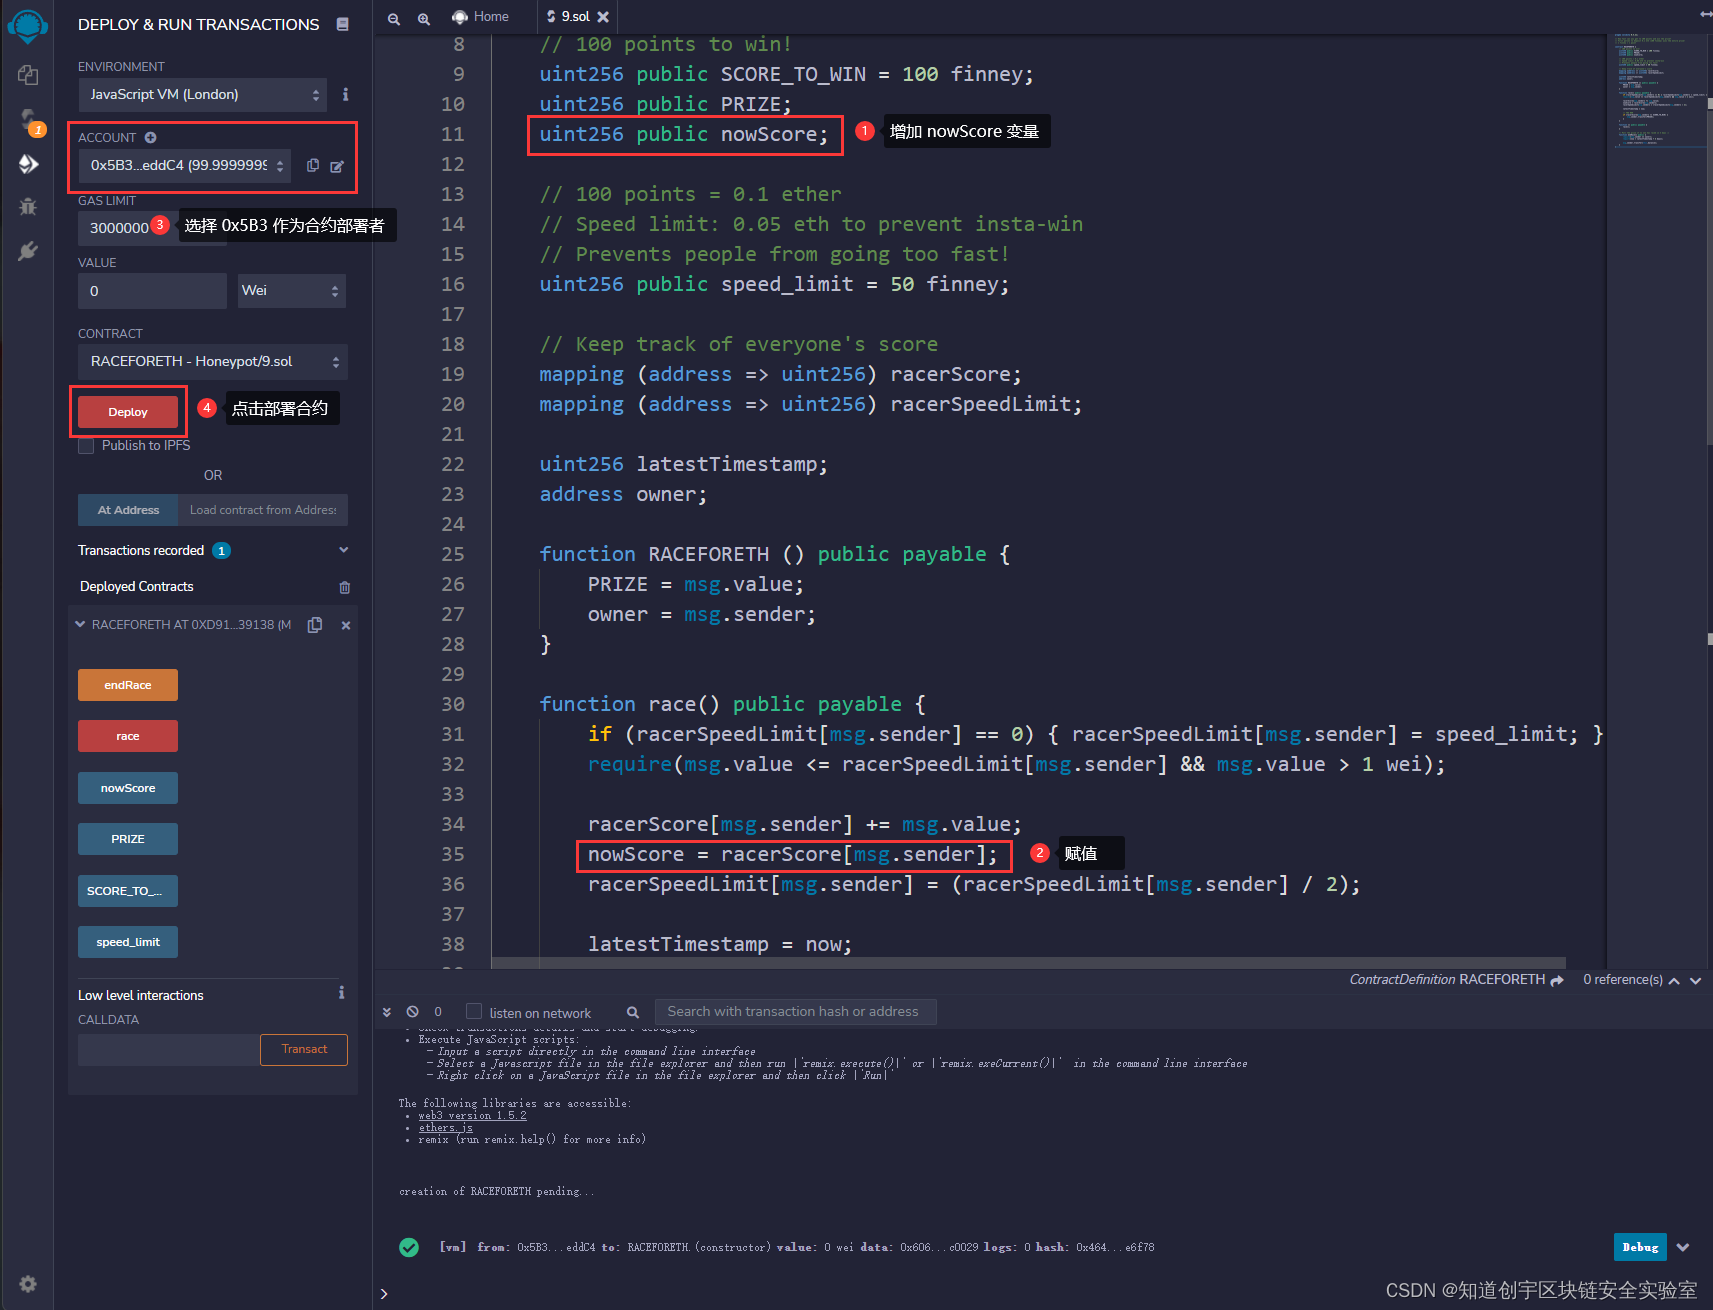Screen dimensions: 1713x1310
Task: Collapse the RACEFORETH deployed contract
Action: point(80,624)
